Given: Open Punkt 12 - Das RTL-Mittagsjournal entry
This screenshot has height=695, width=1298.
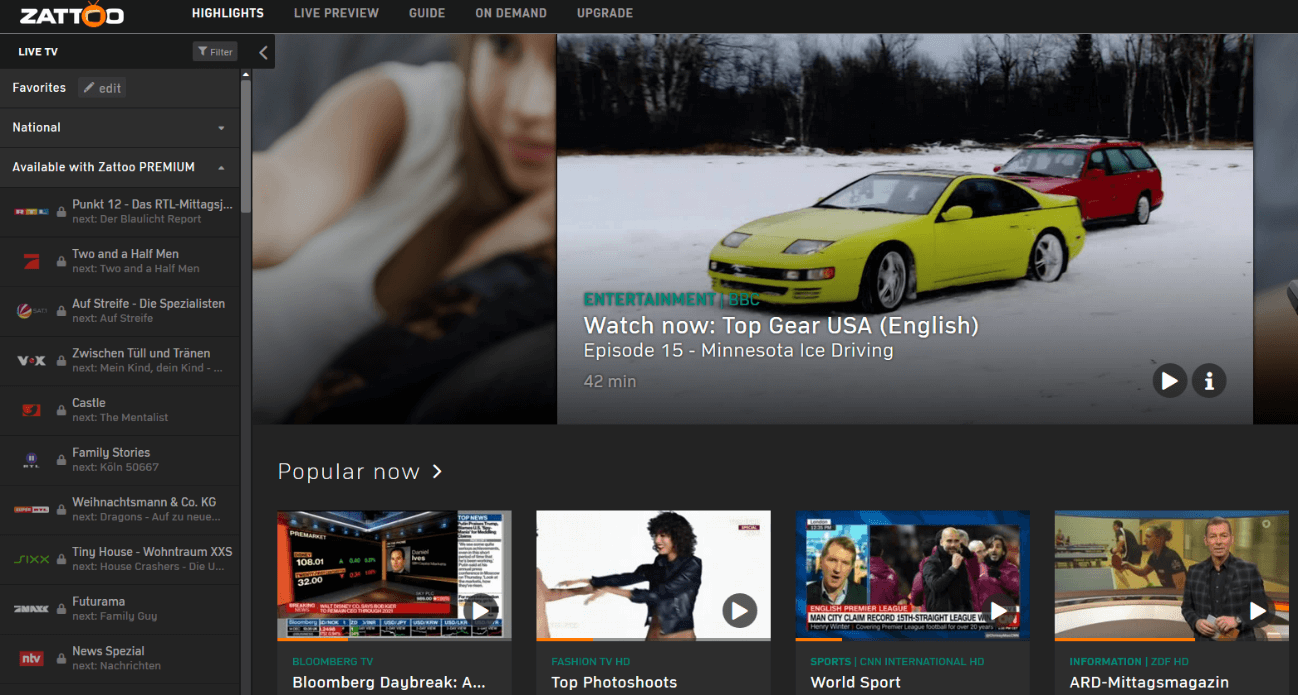Looking at the screenshot, I should coord(120,212).
